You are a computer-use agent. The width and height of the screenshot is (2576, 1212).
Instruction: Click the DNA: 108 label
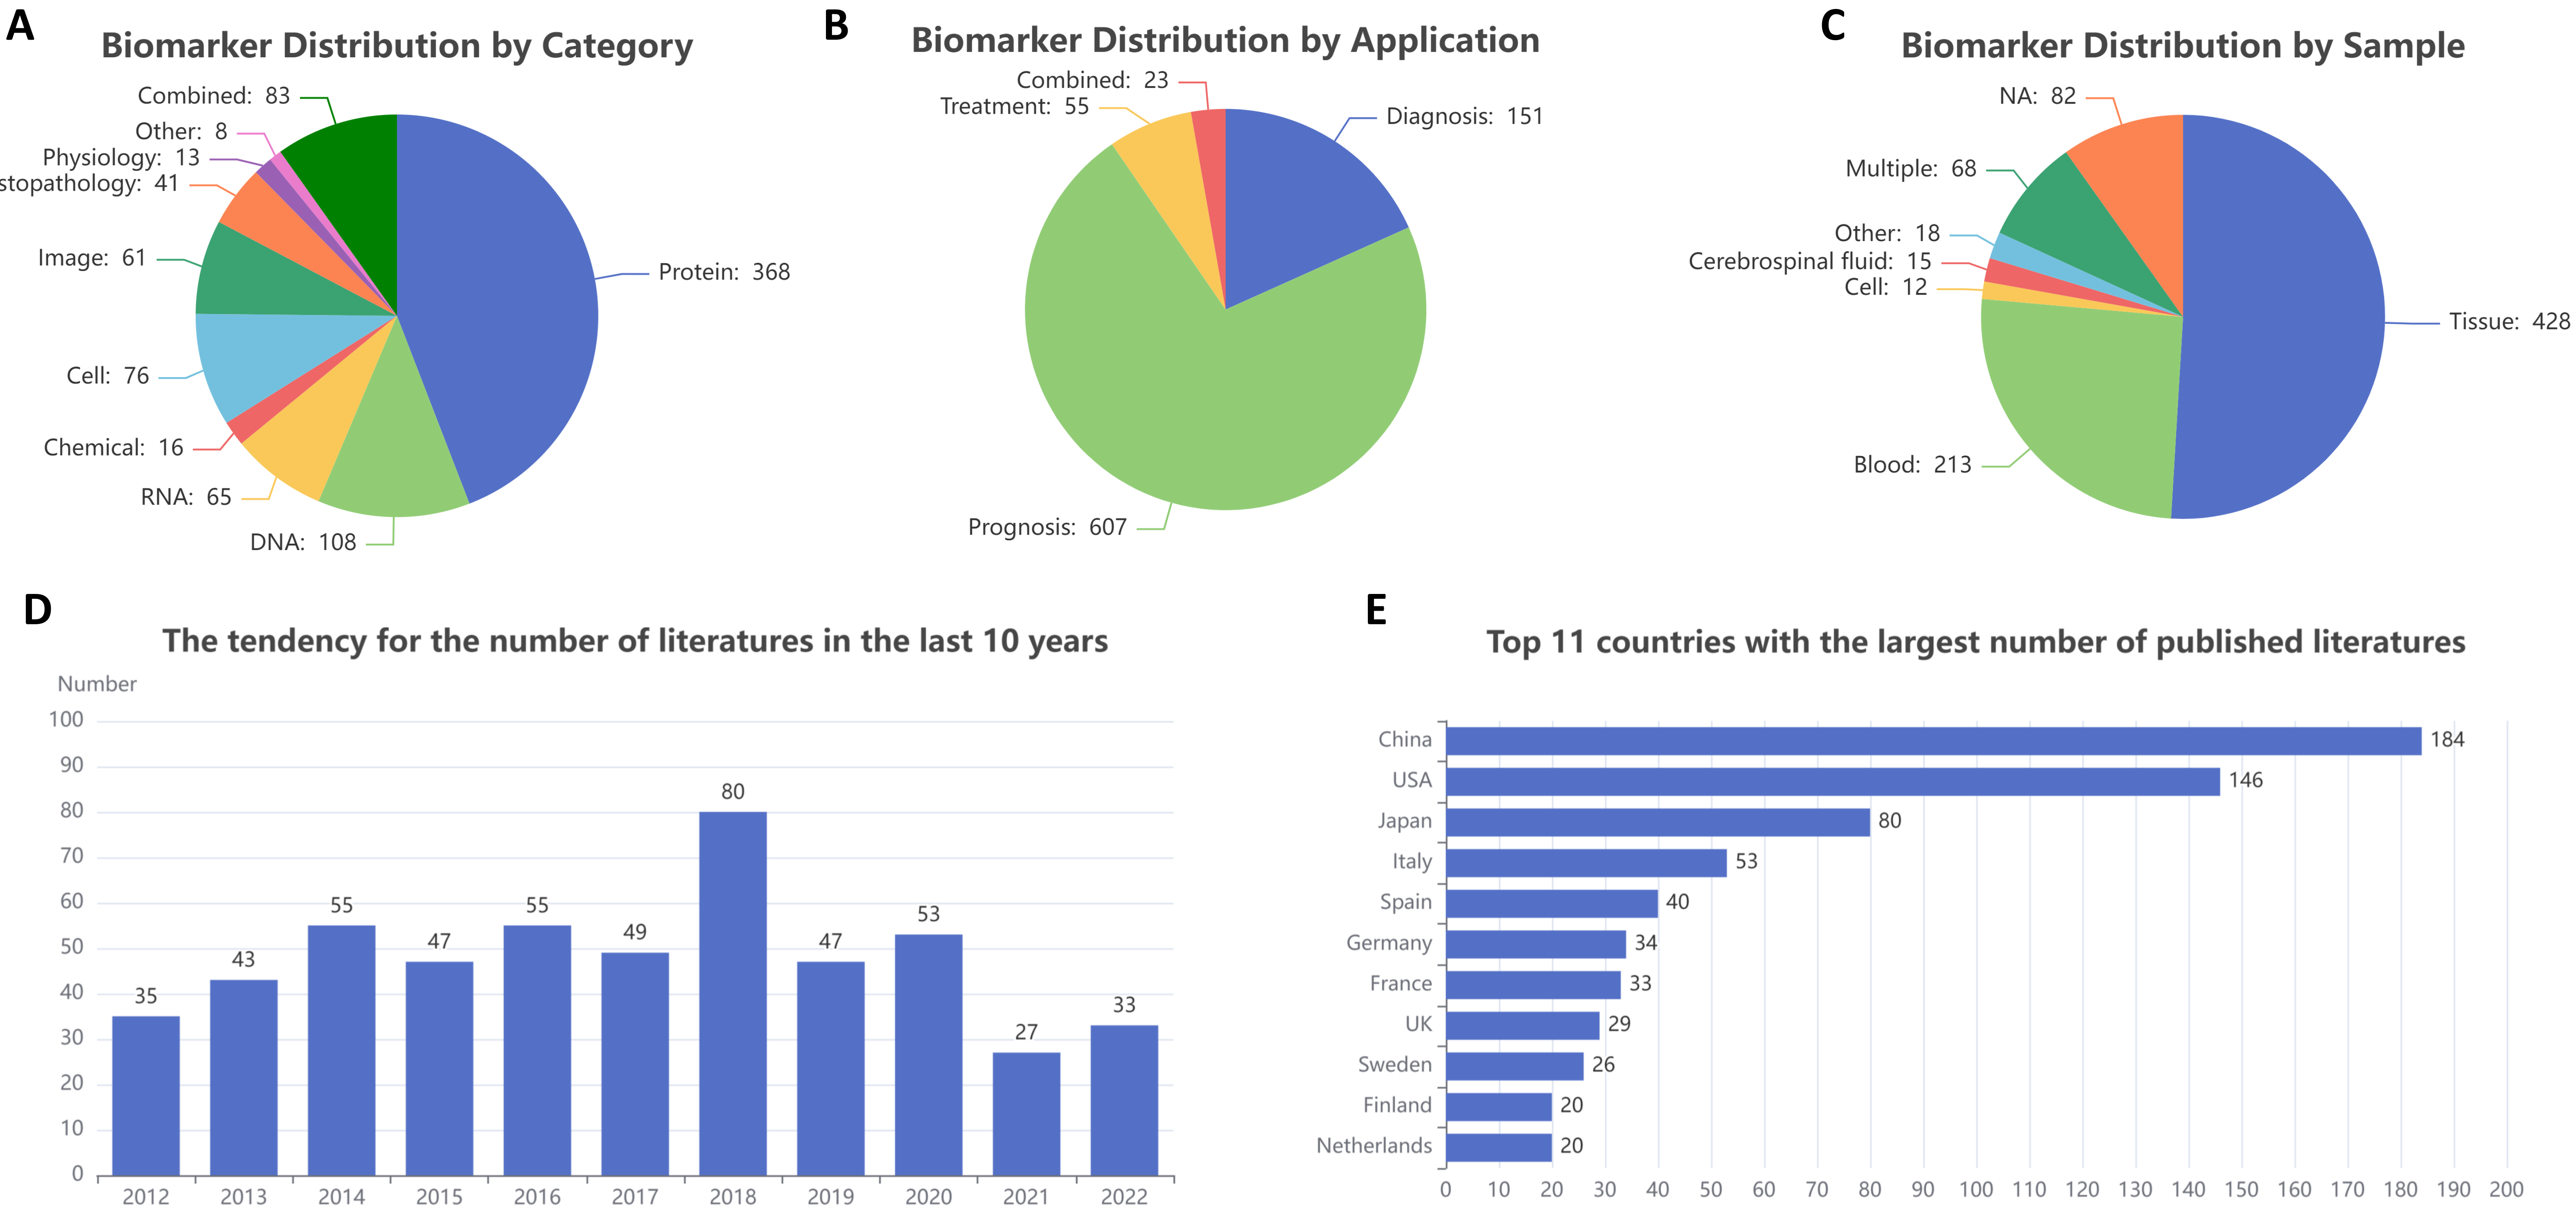(x=303, y=542)
